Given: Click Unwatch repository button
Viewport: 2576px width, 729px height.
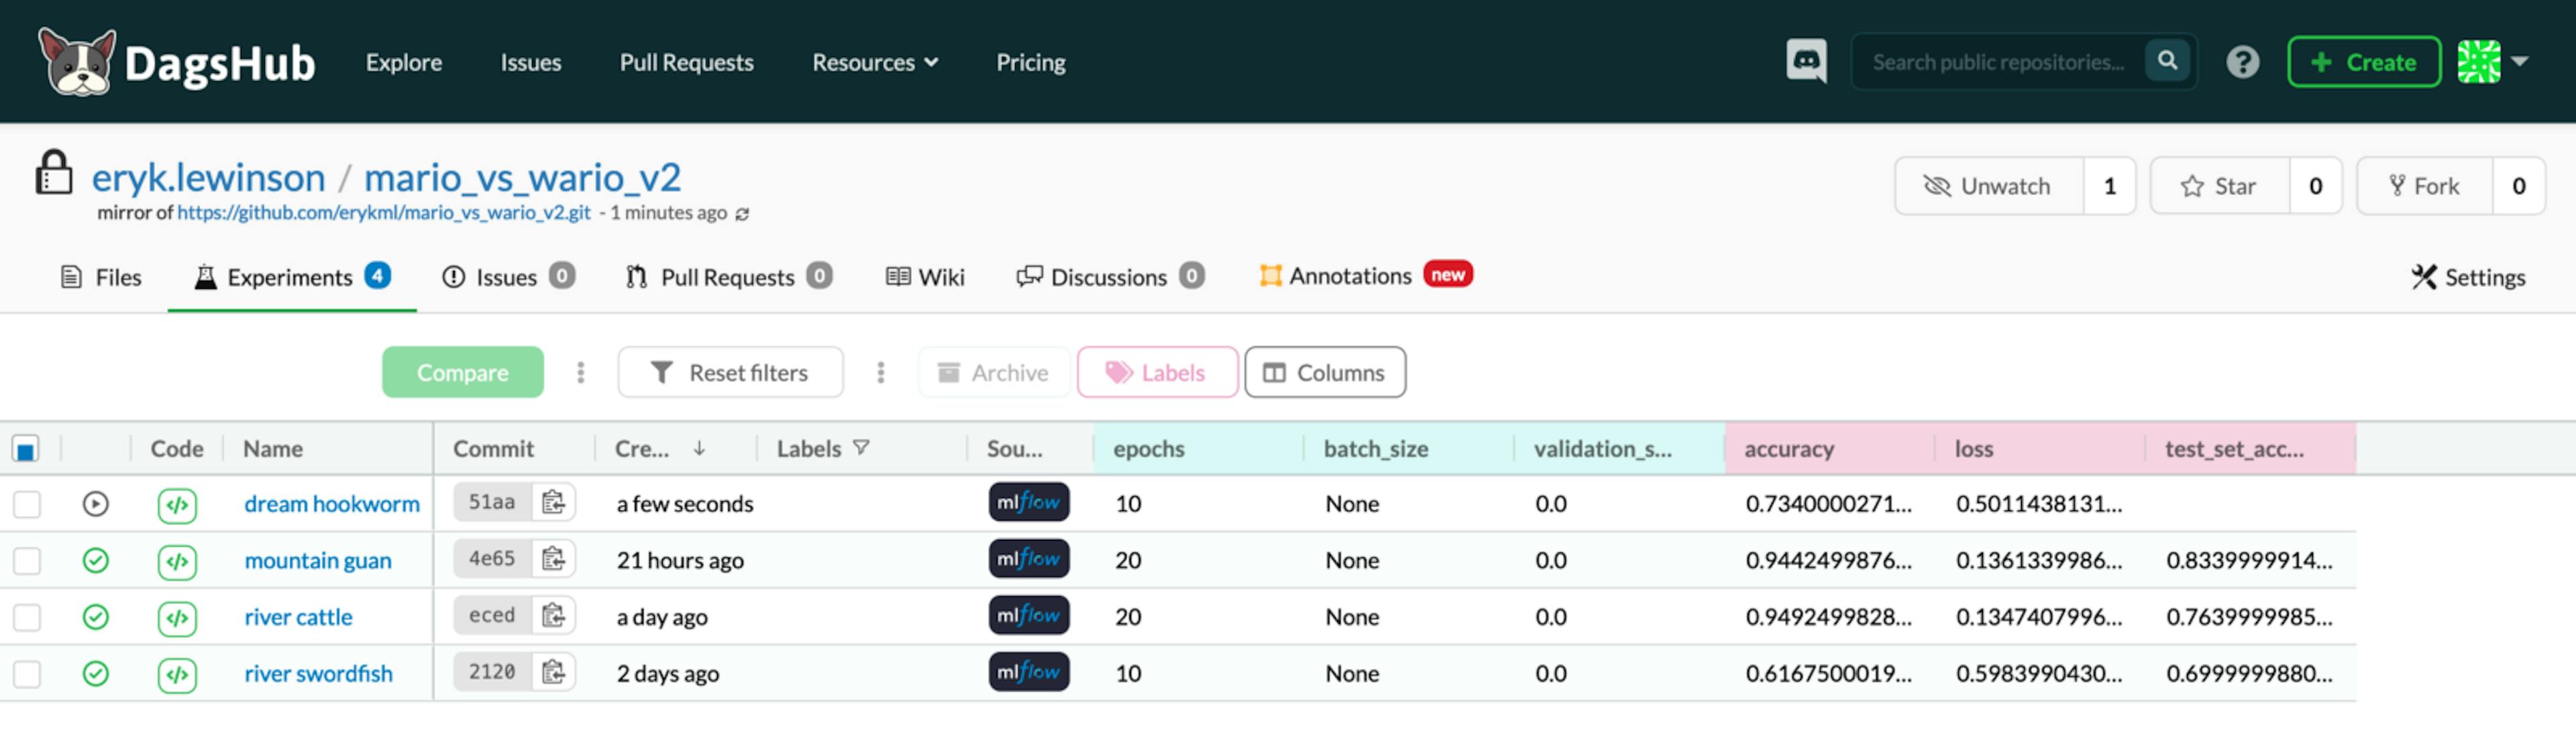Looking at the screenshot, I should tap(1989, 186).
